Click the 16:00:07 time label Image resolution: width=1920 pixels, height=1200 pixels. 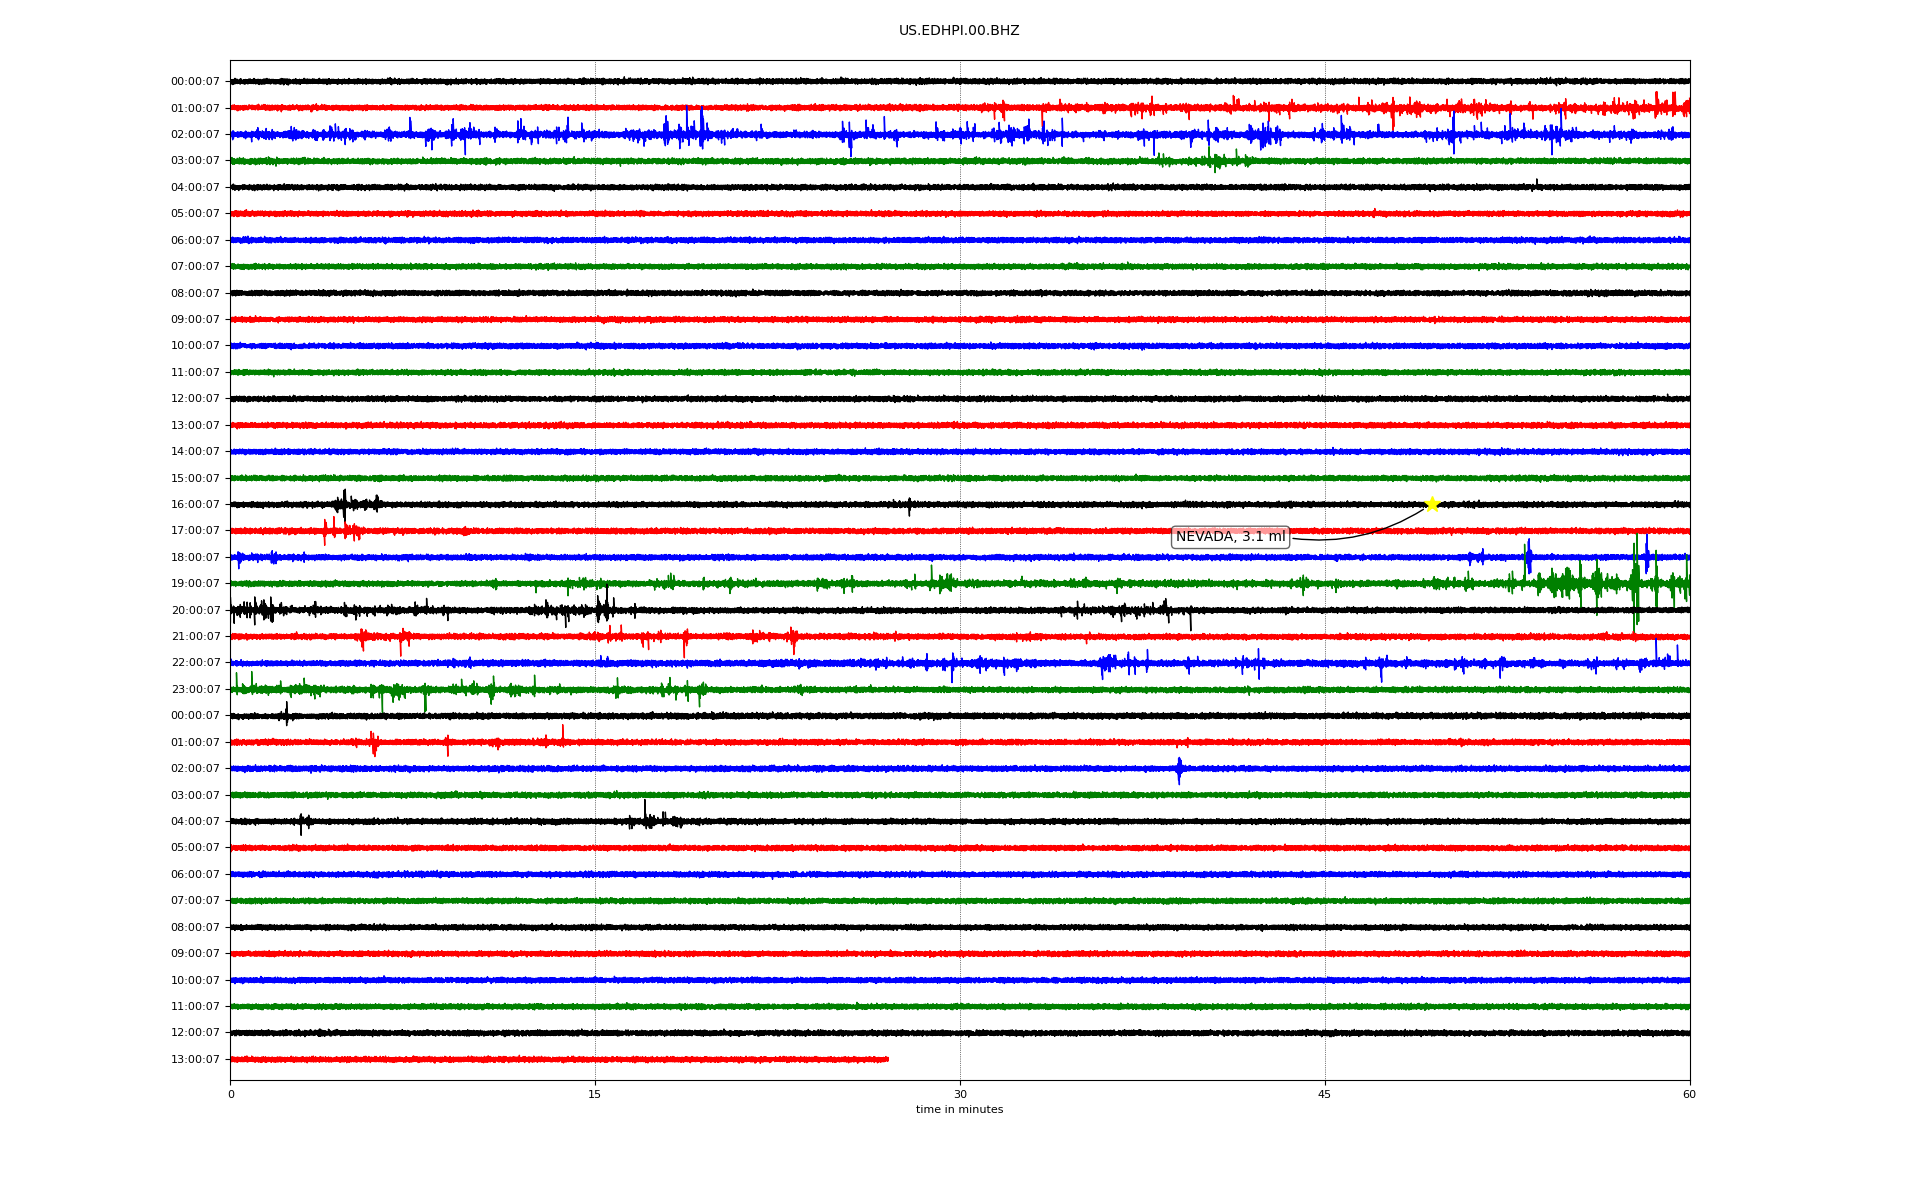(x=195, y=505)
